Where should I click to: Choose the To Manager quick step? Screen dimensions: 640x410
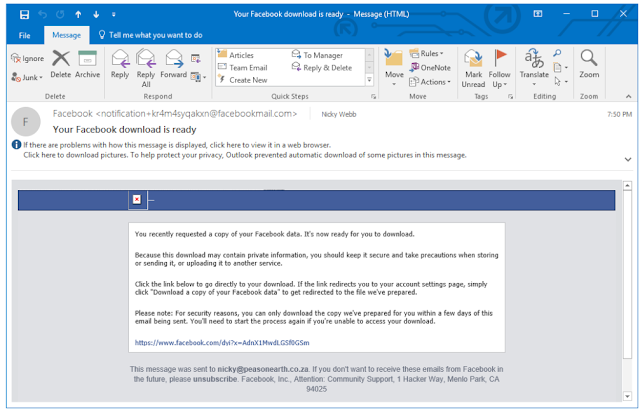pos(317,55)
